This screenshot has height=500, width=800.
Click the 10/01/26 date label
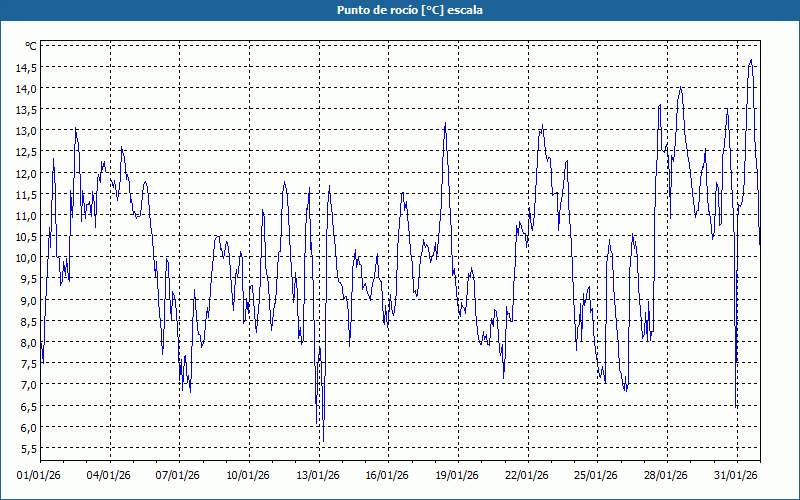point(248,476)
